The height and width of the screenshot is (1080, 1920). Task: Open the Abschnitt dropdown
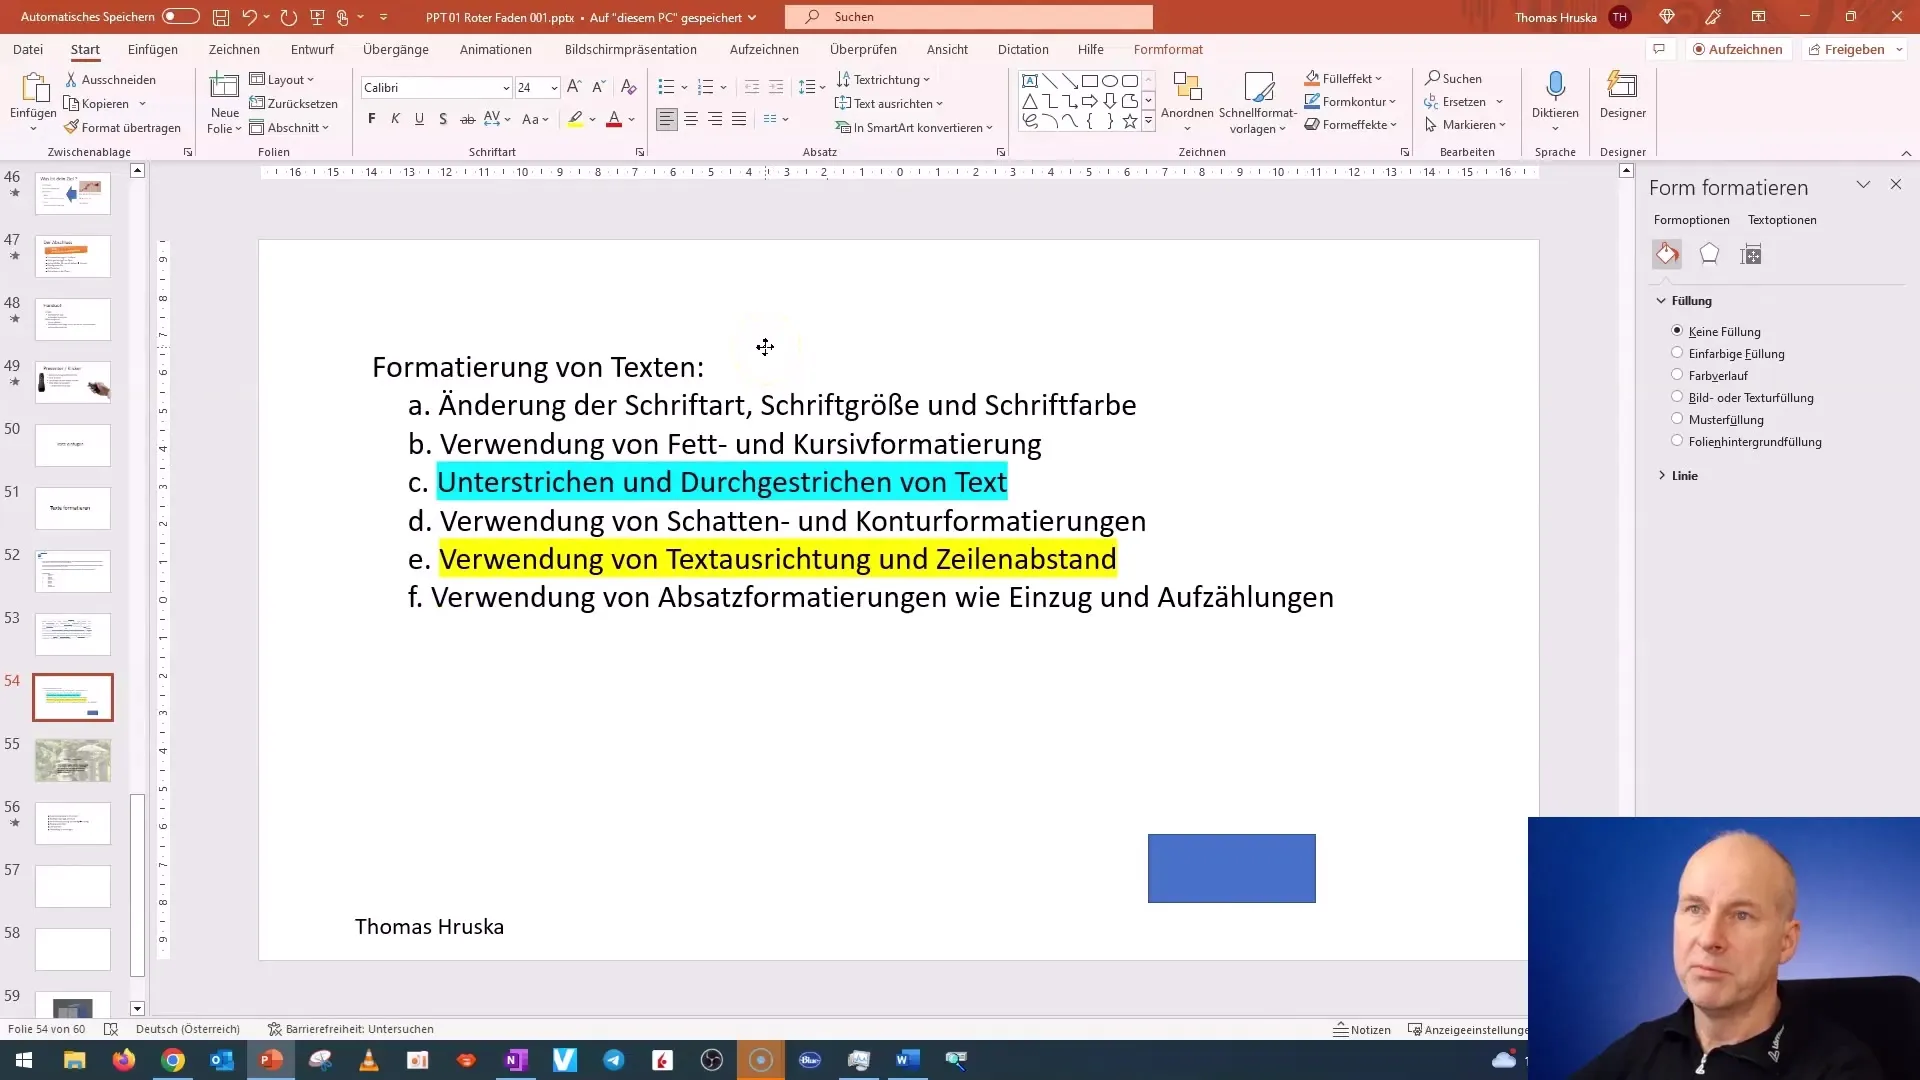tap(289, 127)
